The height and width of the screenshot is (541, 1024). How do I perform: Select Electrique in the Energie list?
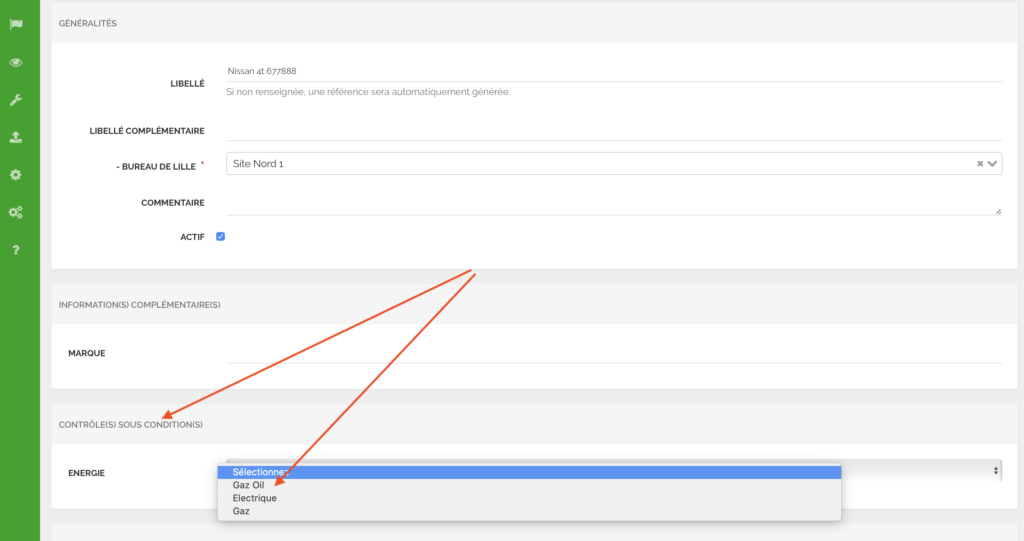tap(255, 498)
